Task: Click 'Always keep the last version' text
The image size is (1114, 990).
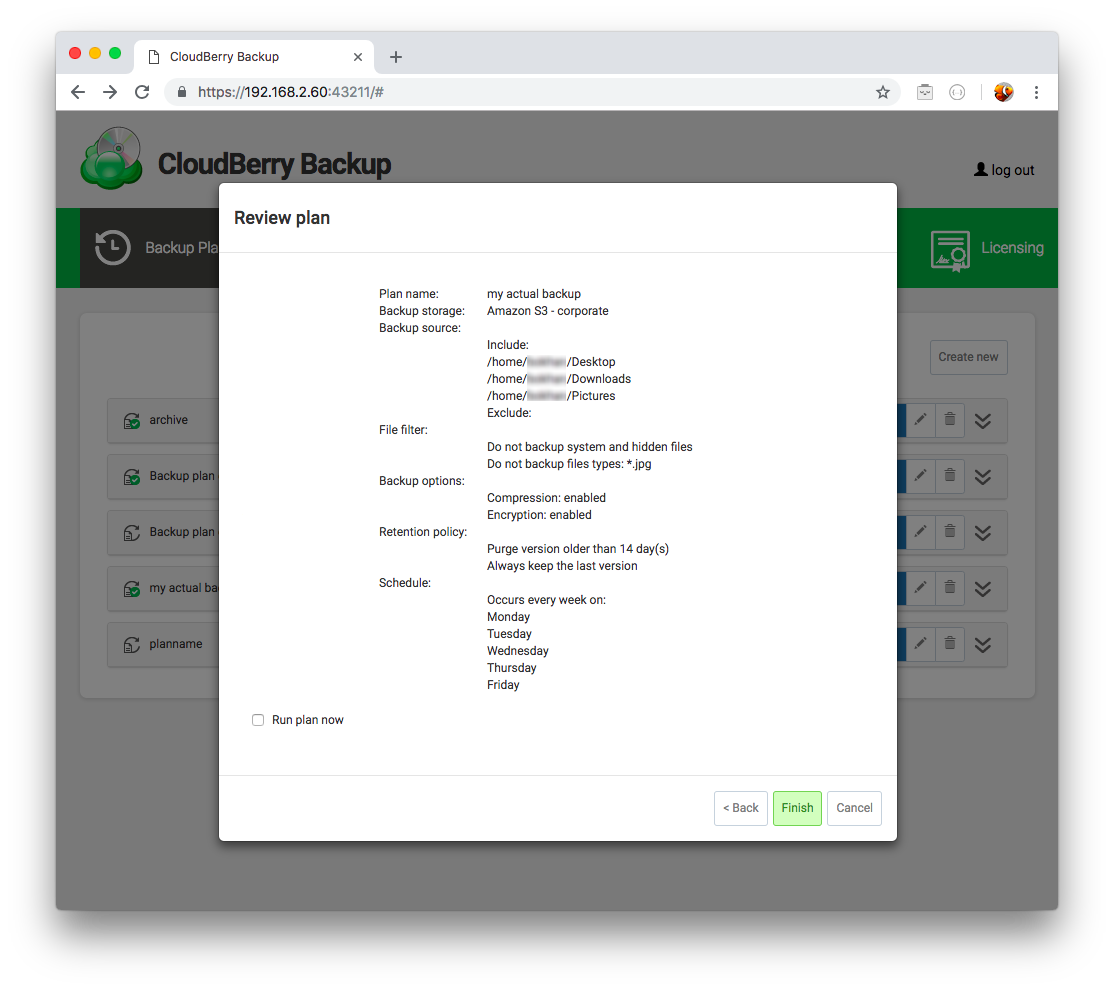Action: [562, 566]
